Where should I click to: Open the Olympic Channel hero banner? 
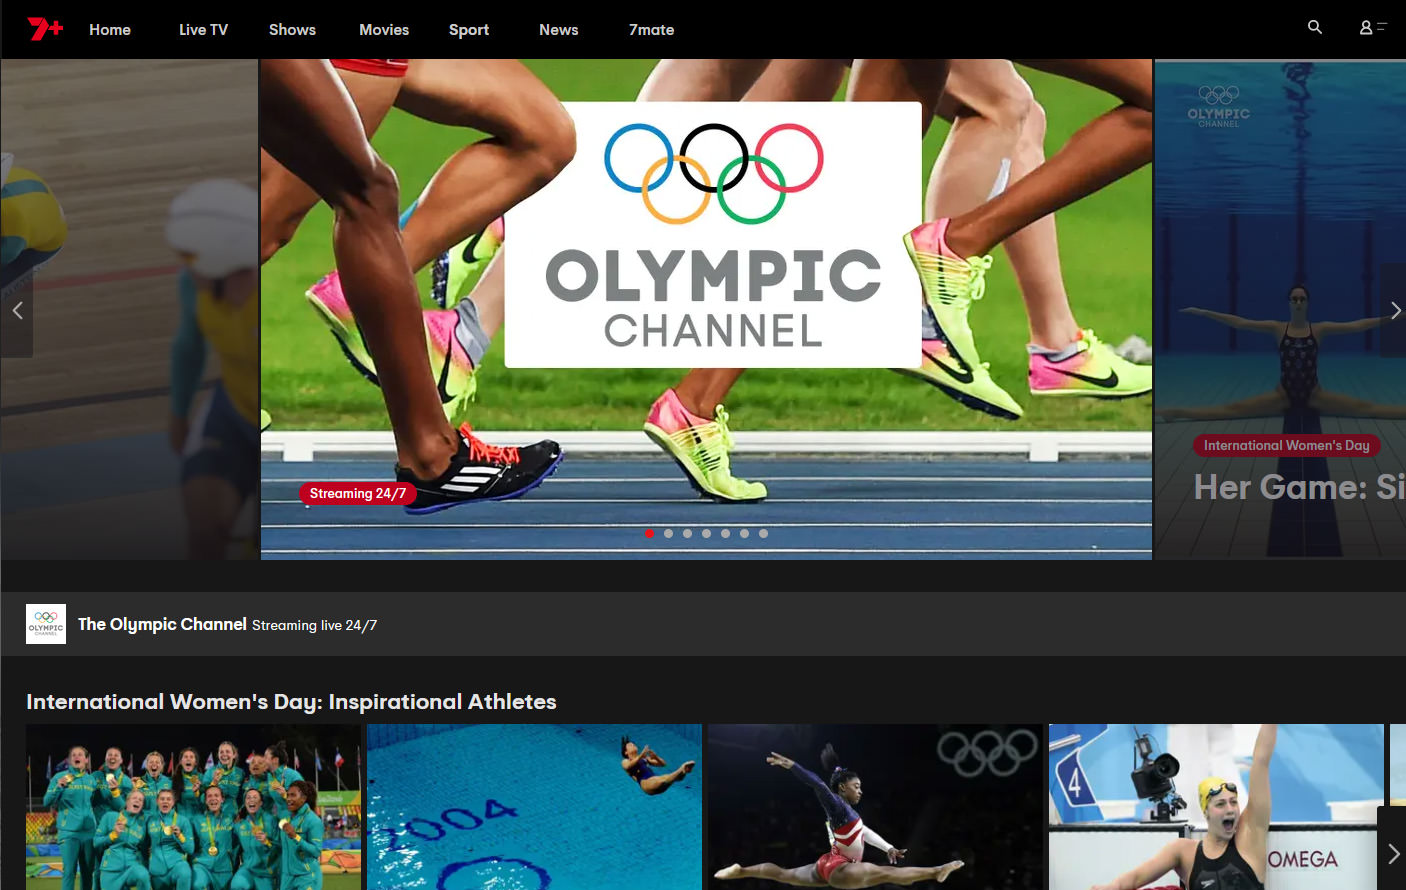click(706, 309)
